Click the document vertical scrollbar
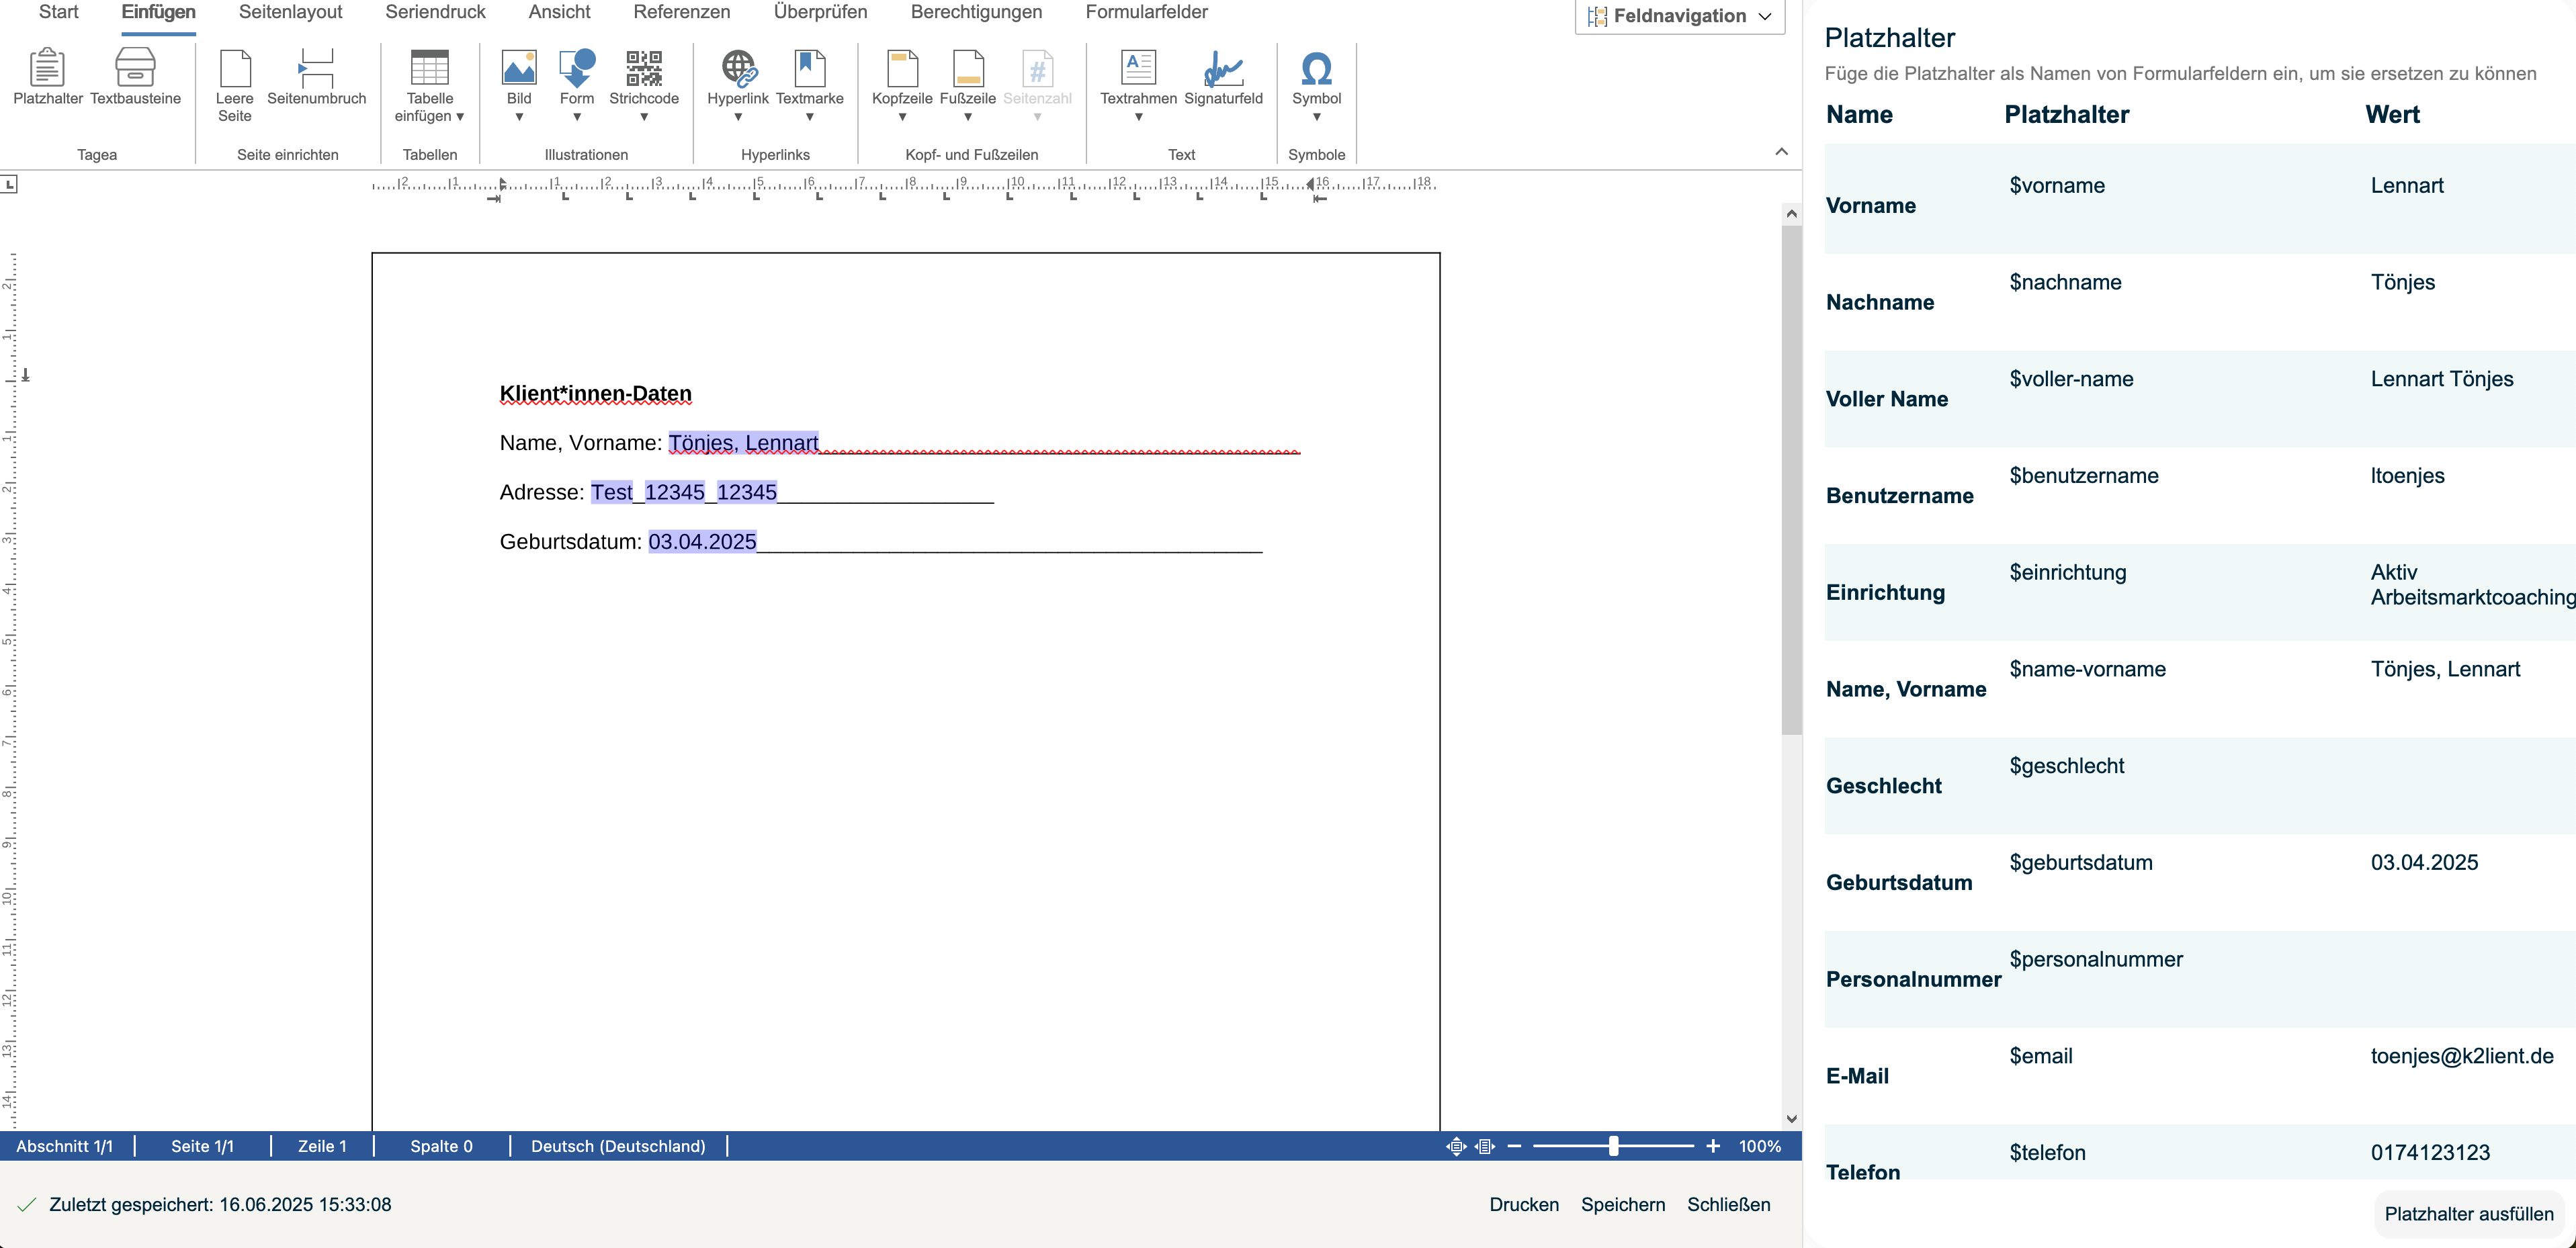Image resolution: width=2576 pixels, height=1248 pixels. pos(1791,480)
